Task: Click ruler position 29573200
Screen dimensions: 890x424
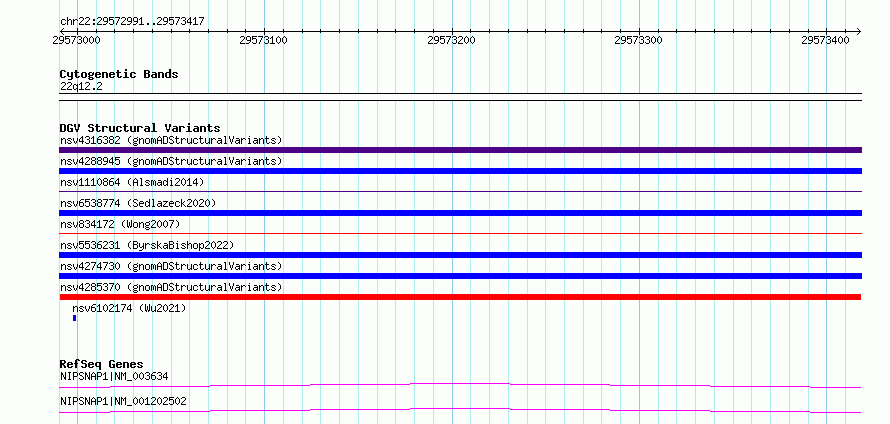Action: tap(451, 40)
